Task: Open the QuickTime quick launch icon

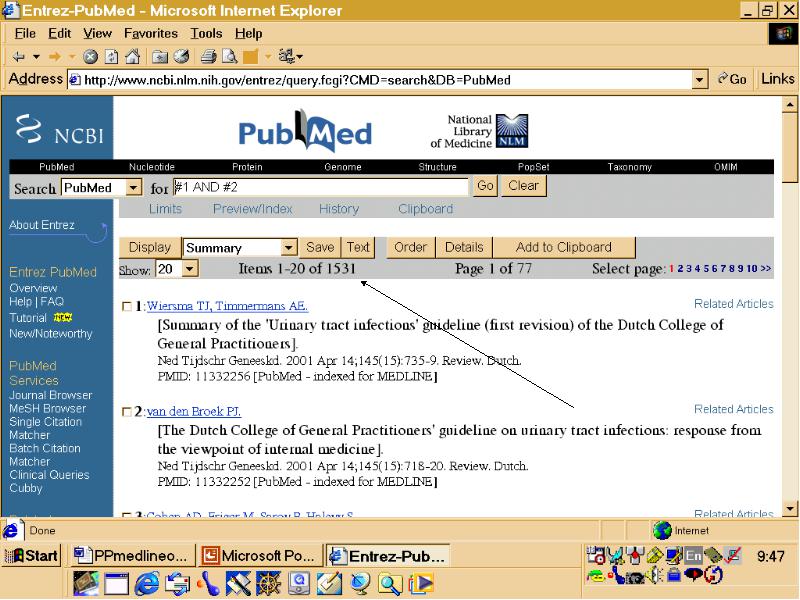Action: point(298,584)
